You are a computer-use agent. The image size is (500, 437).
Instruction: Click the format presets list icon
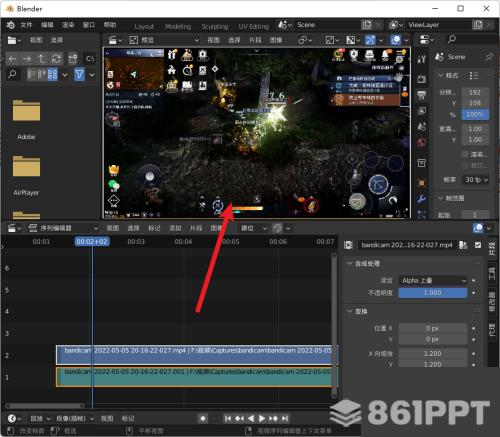pos(474,76)
